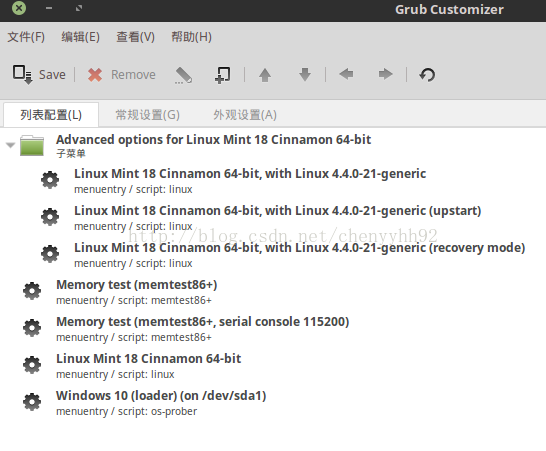Switch to the 常规设置(G) tab

tap(148, 115)
